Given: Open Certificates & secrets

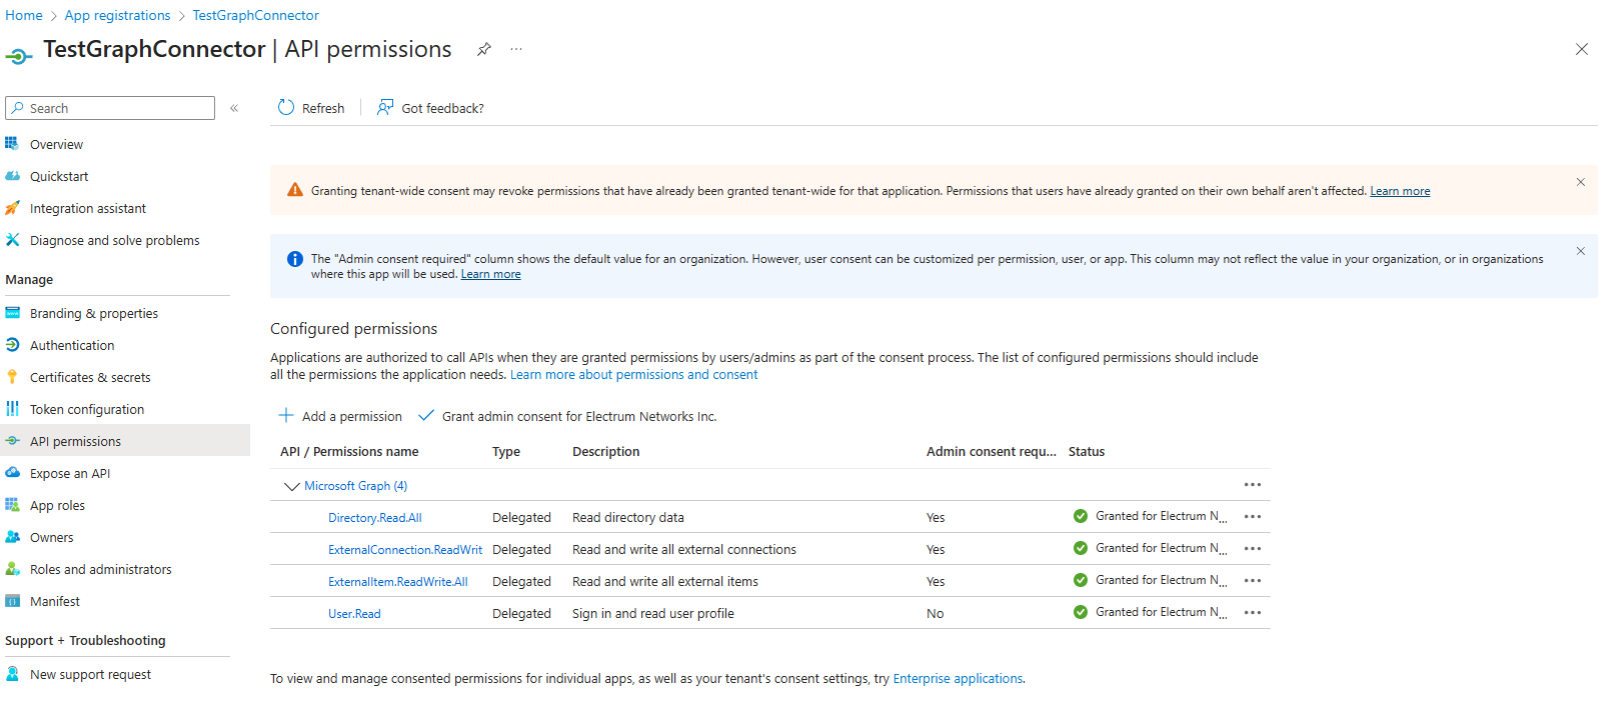Looking at the screenshot, I should 90,377.
